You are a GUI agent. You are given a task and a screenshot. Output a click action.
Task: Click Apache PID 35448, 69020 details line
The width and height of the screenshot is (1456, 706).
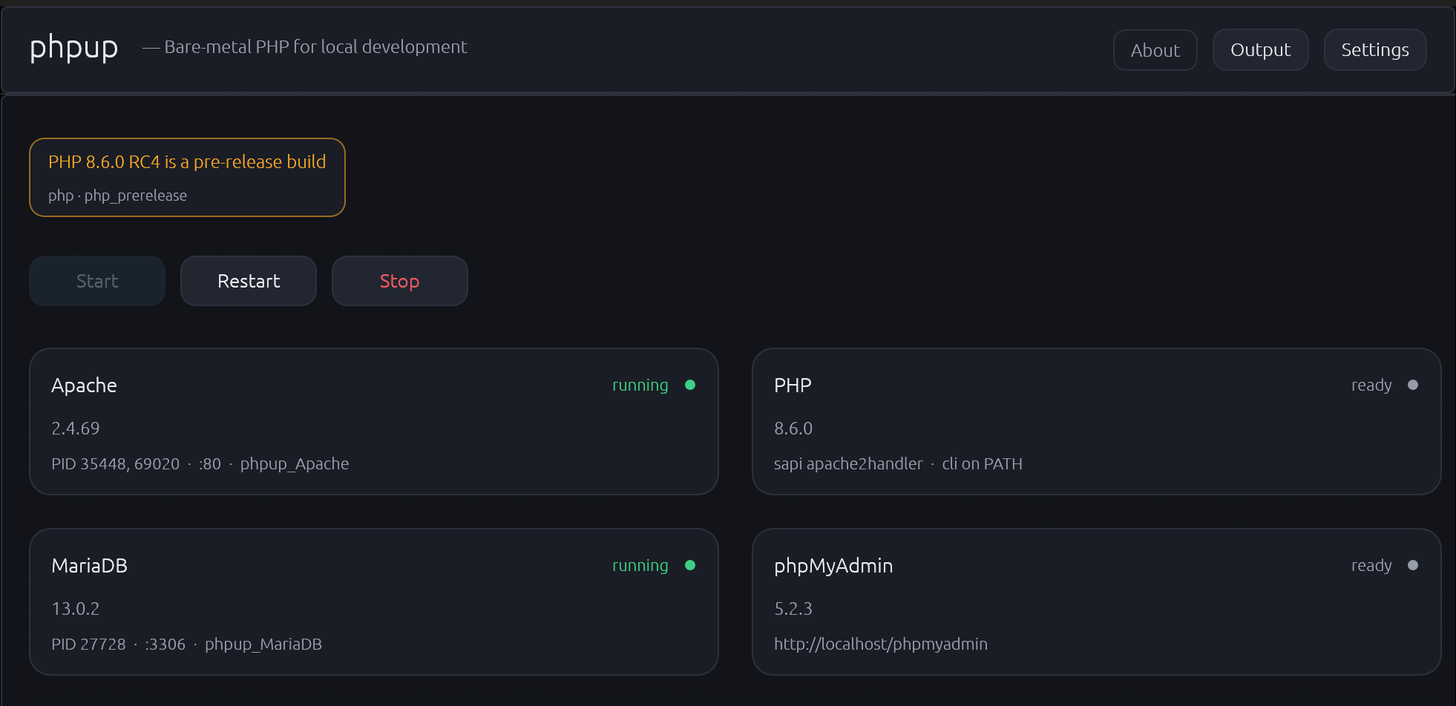tap(200, 464)
